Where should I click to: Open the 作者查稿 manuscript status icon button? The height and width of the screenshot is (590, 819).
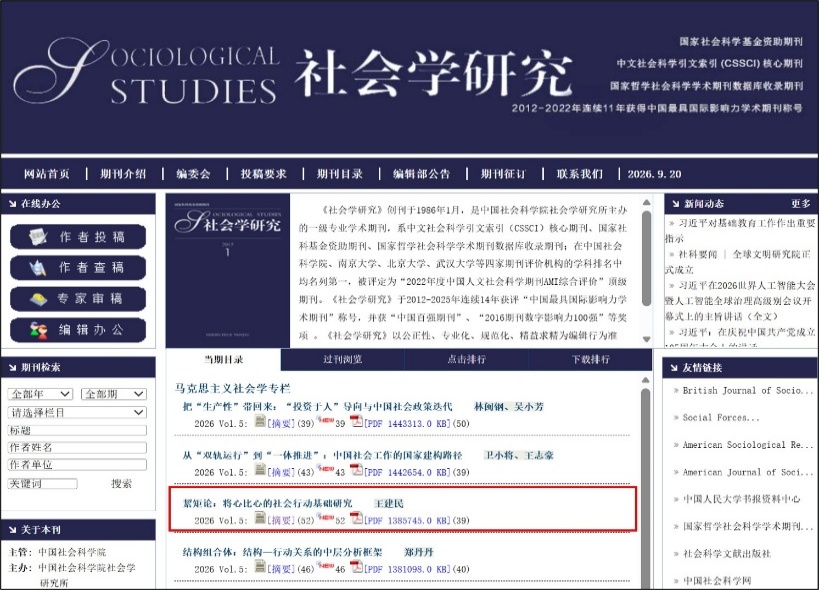(x=78, y=268)
